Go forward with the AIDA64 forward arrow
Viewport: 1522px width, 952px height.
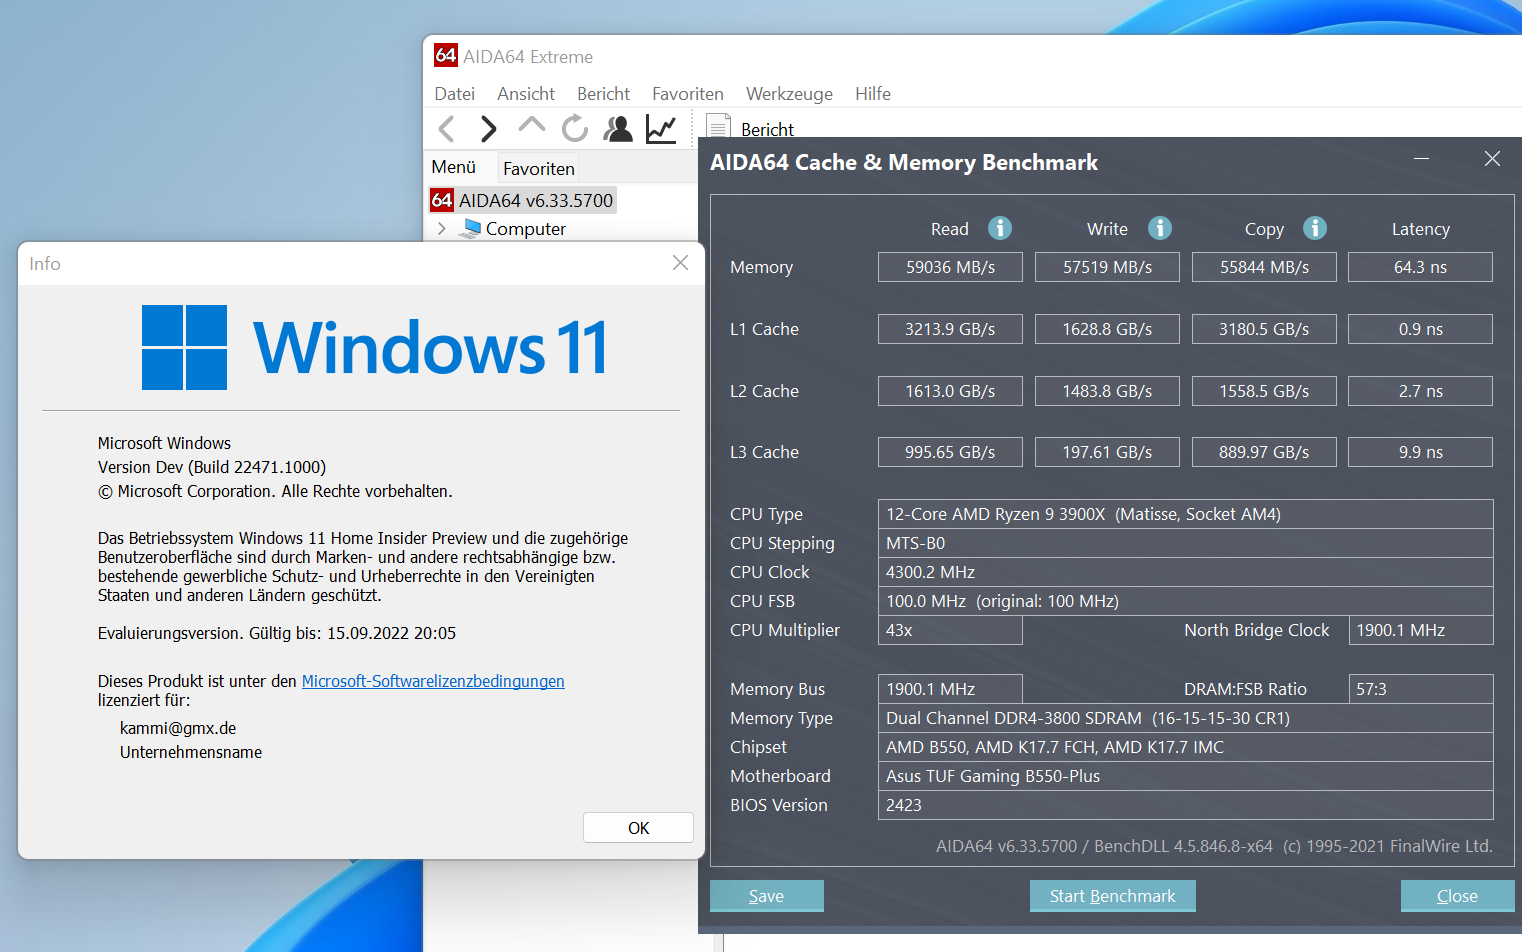(488, 129)
